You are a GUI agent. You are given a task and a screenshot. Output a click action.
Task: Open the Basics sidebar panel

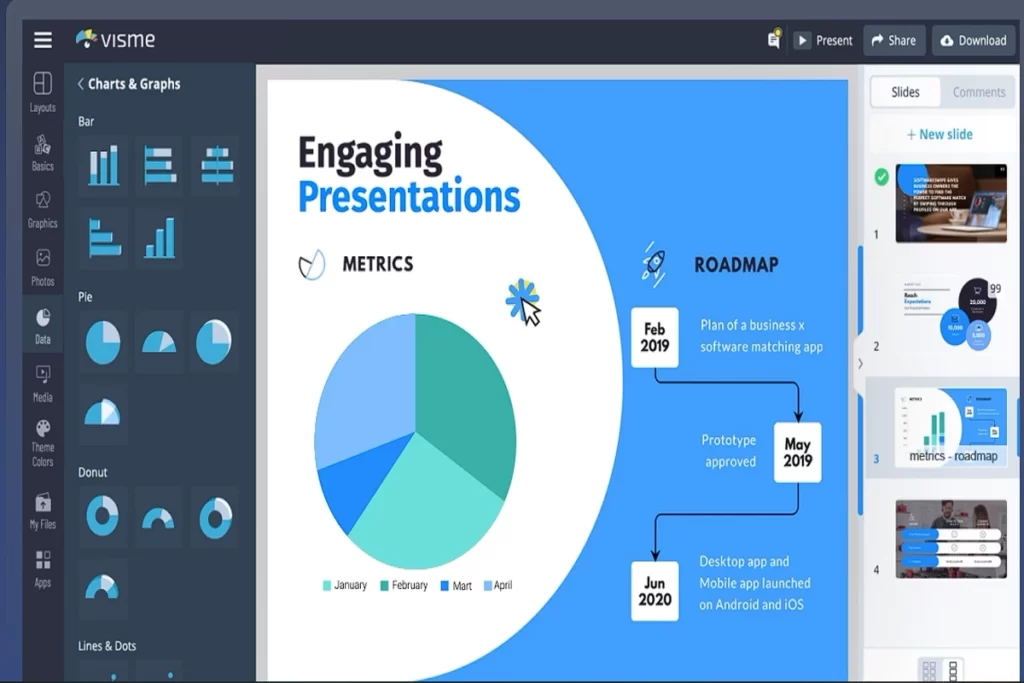[x=42, y=152]
